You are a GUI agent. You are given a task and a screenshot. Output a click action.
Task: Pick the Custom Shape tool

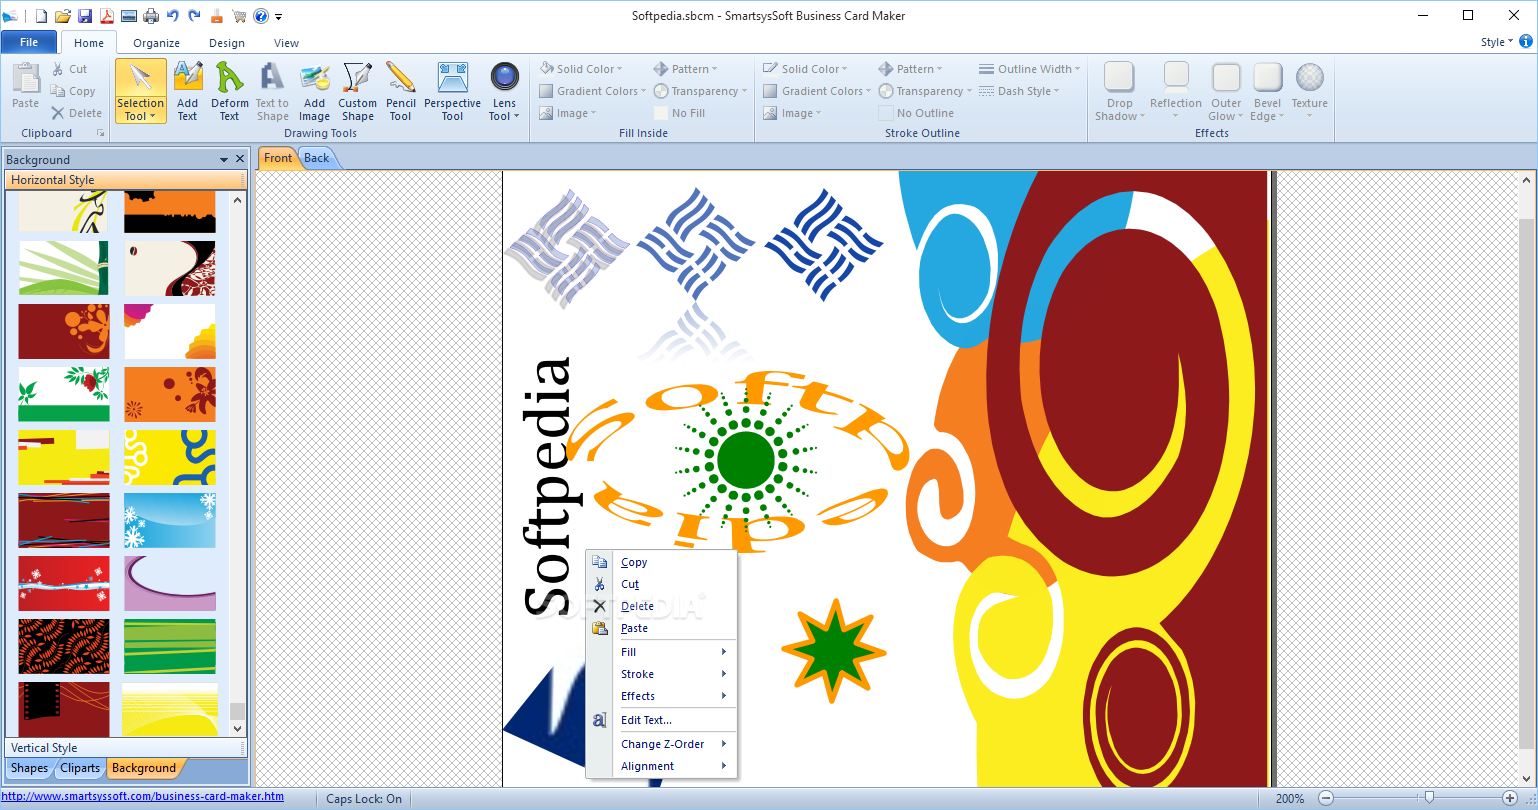pos(357,91)
